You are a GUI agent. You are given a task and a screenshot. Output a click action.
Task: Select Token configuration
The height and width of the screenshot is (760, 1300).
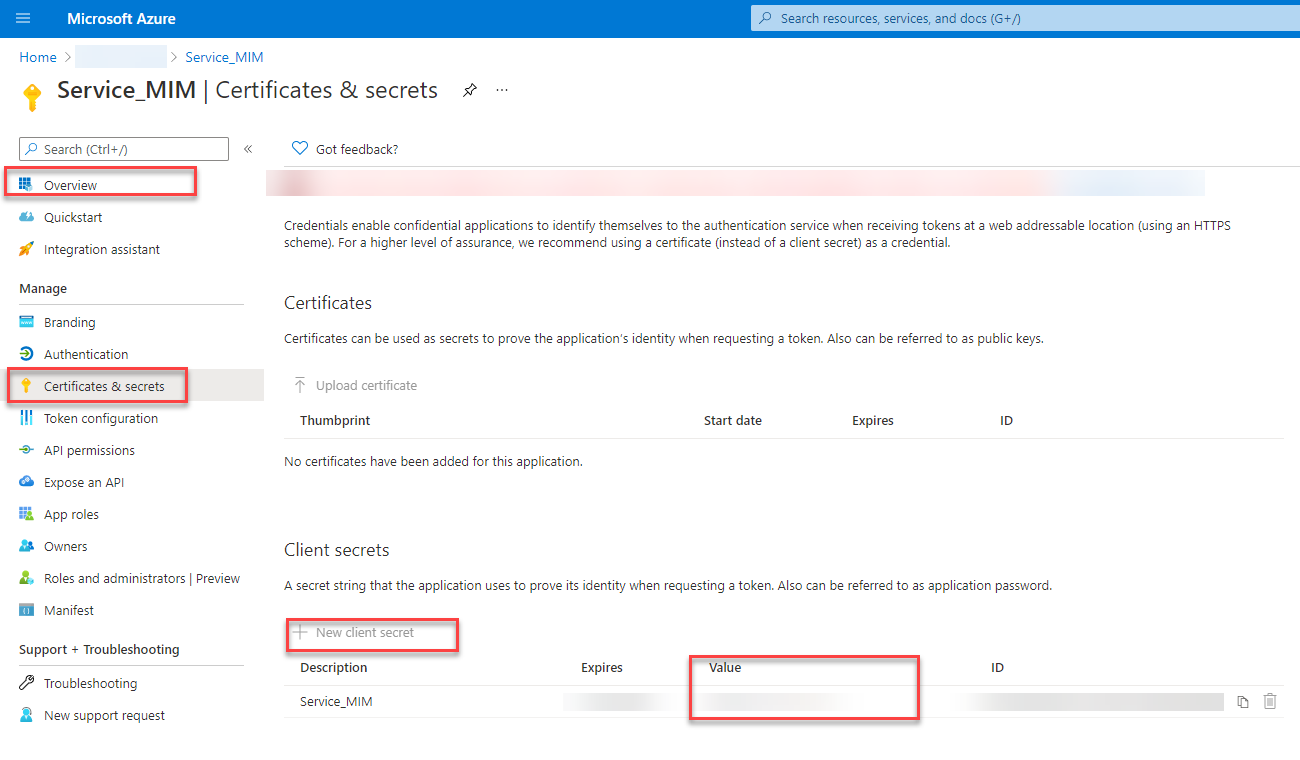pos(100,418)
